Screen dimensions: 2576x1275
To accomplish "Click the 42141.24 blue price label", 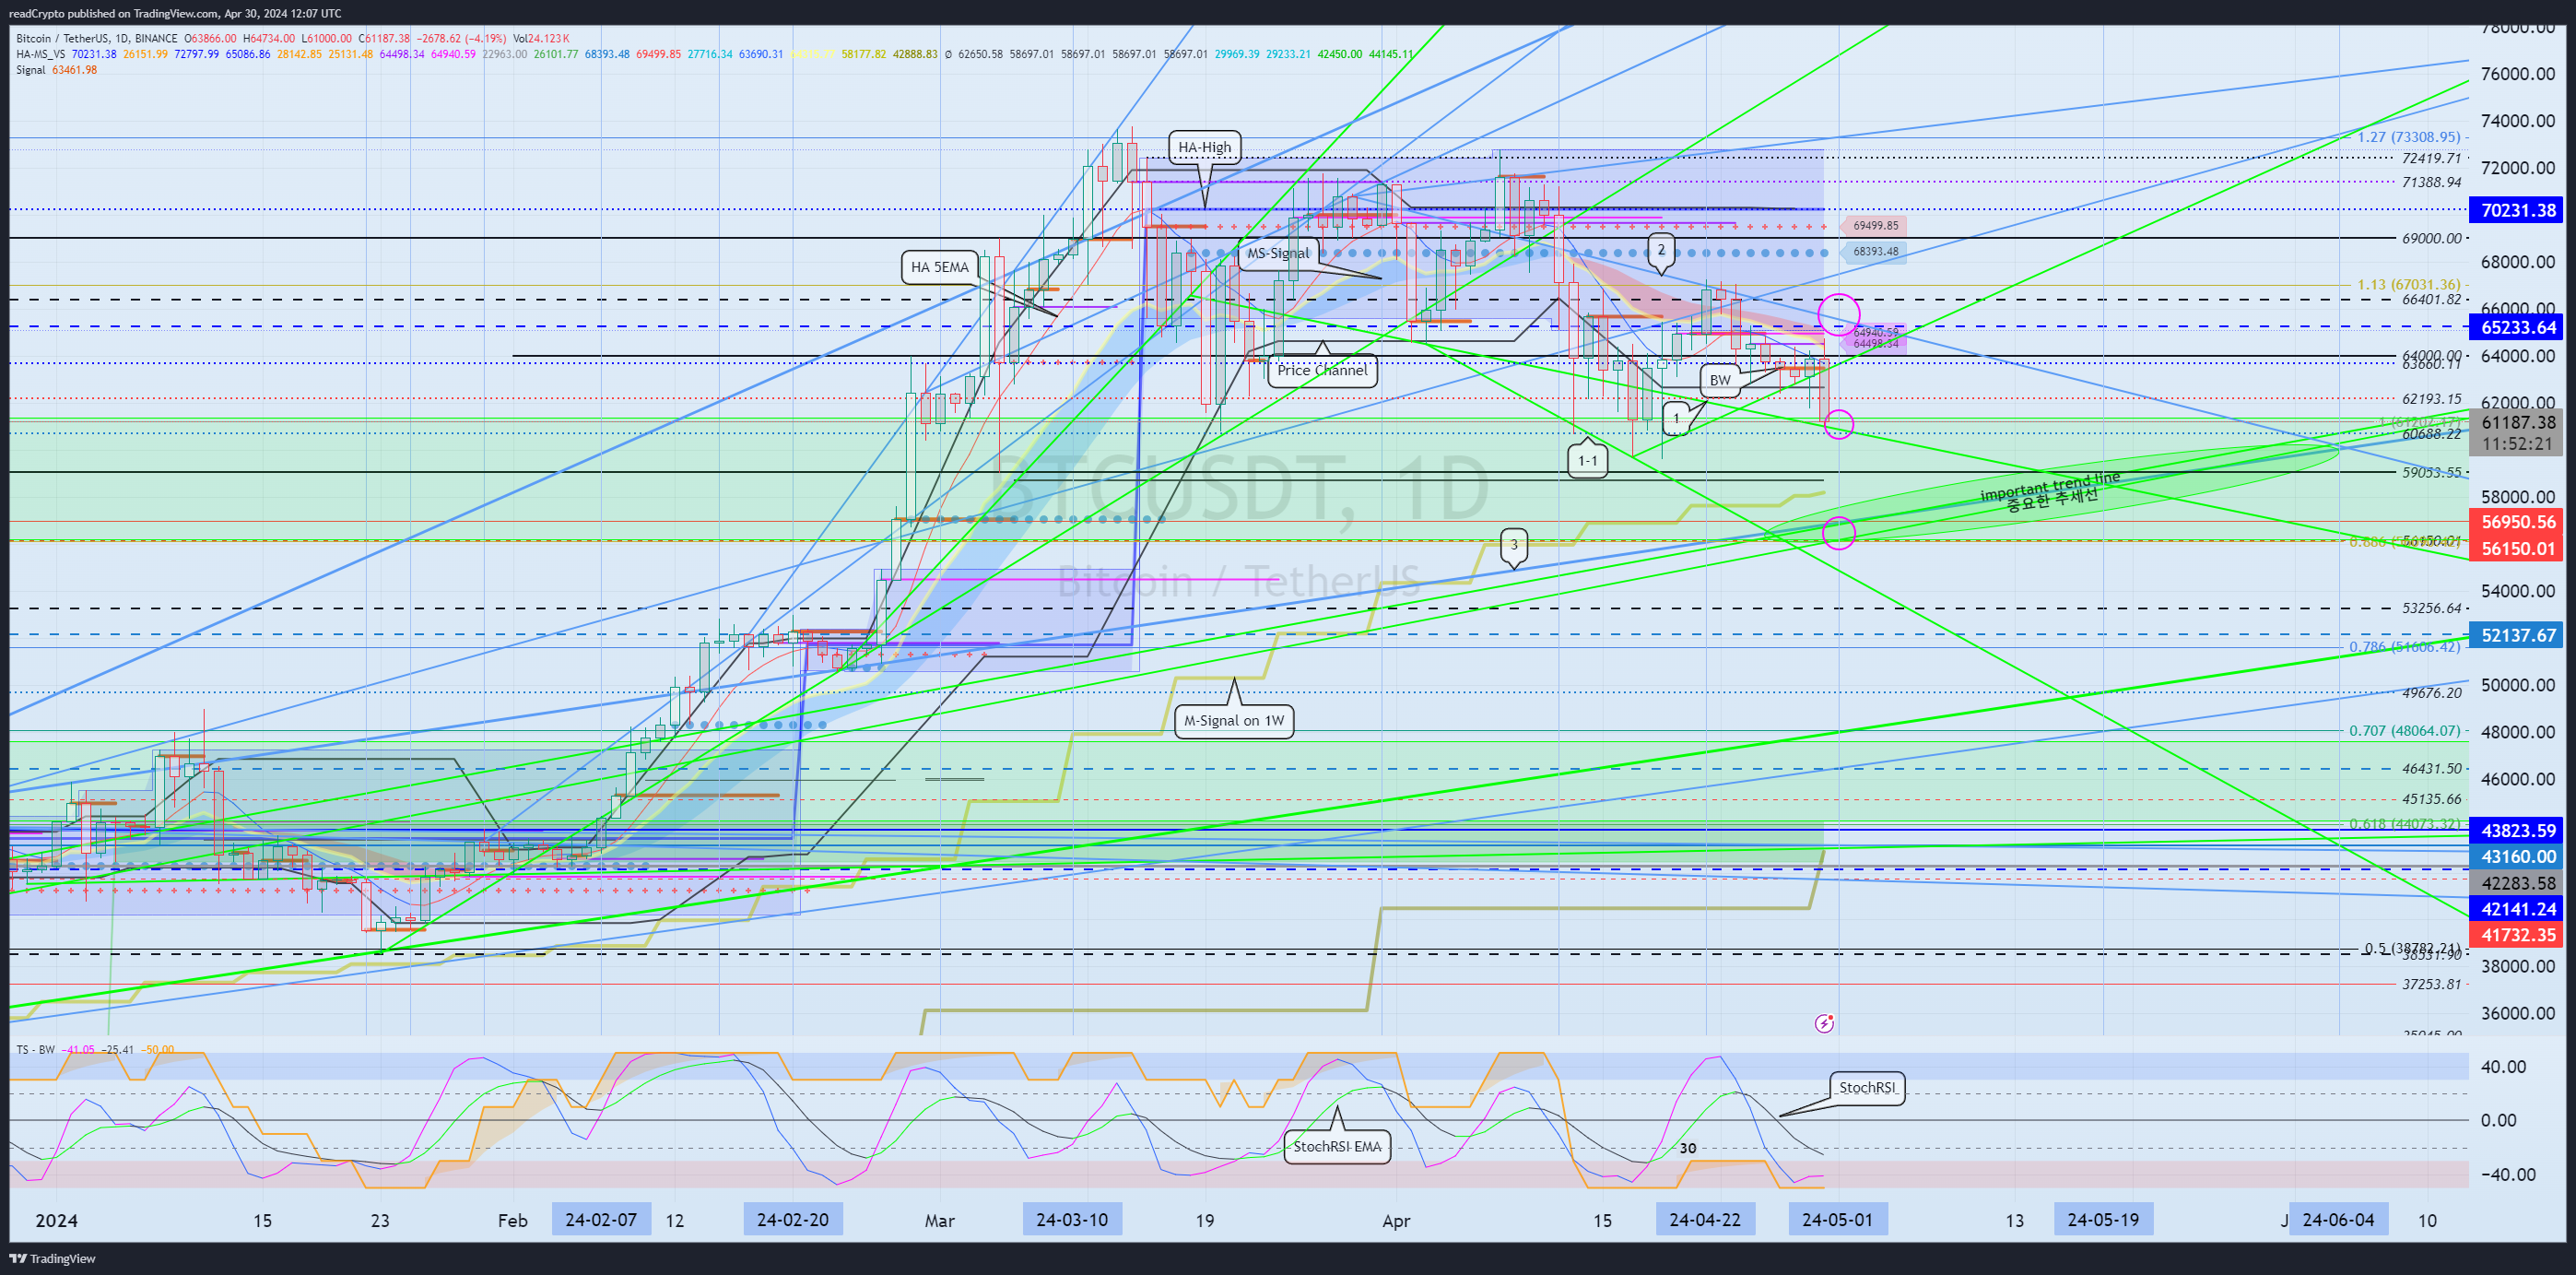I will [2518, 909].
